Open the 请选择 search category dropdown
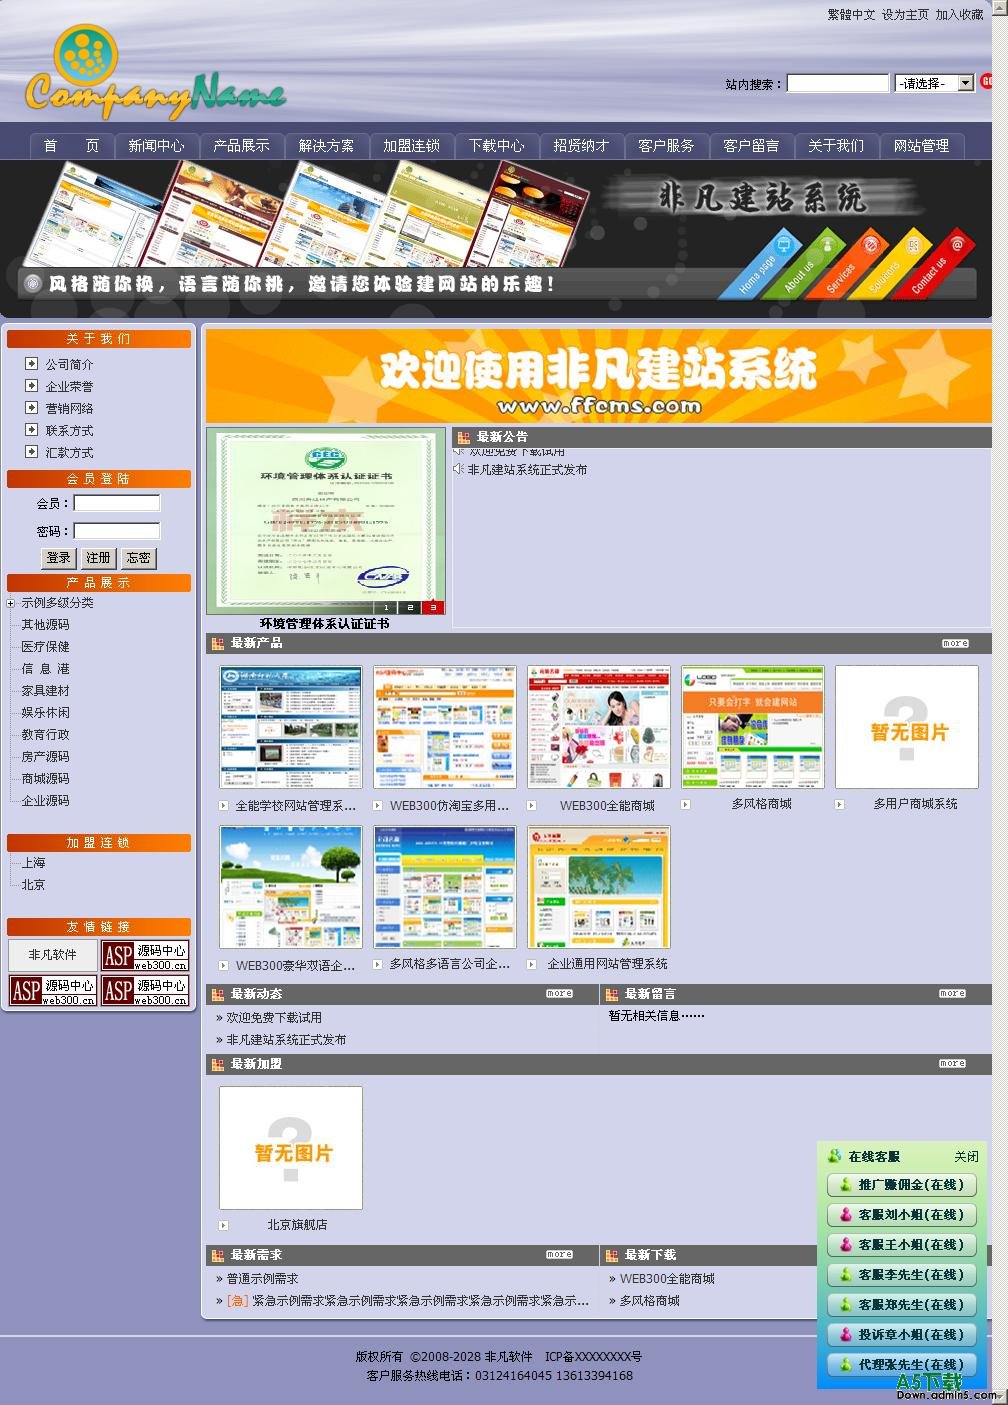1008x1405 pixels. tap(935, 83)
